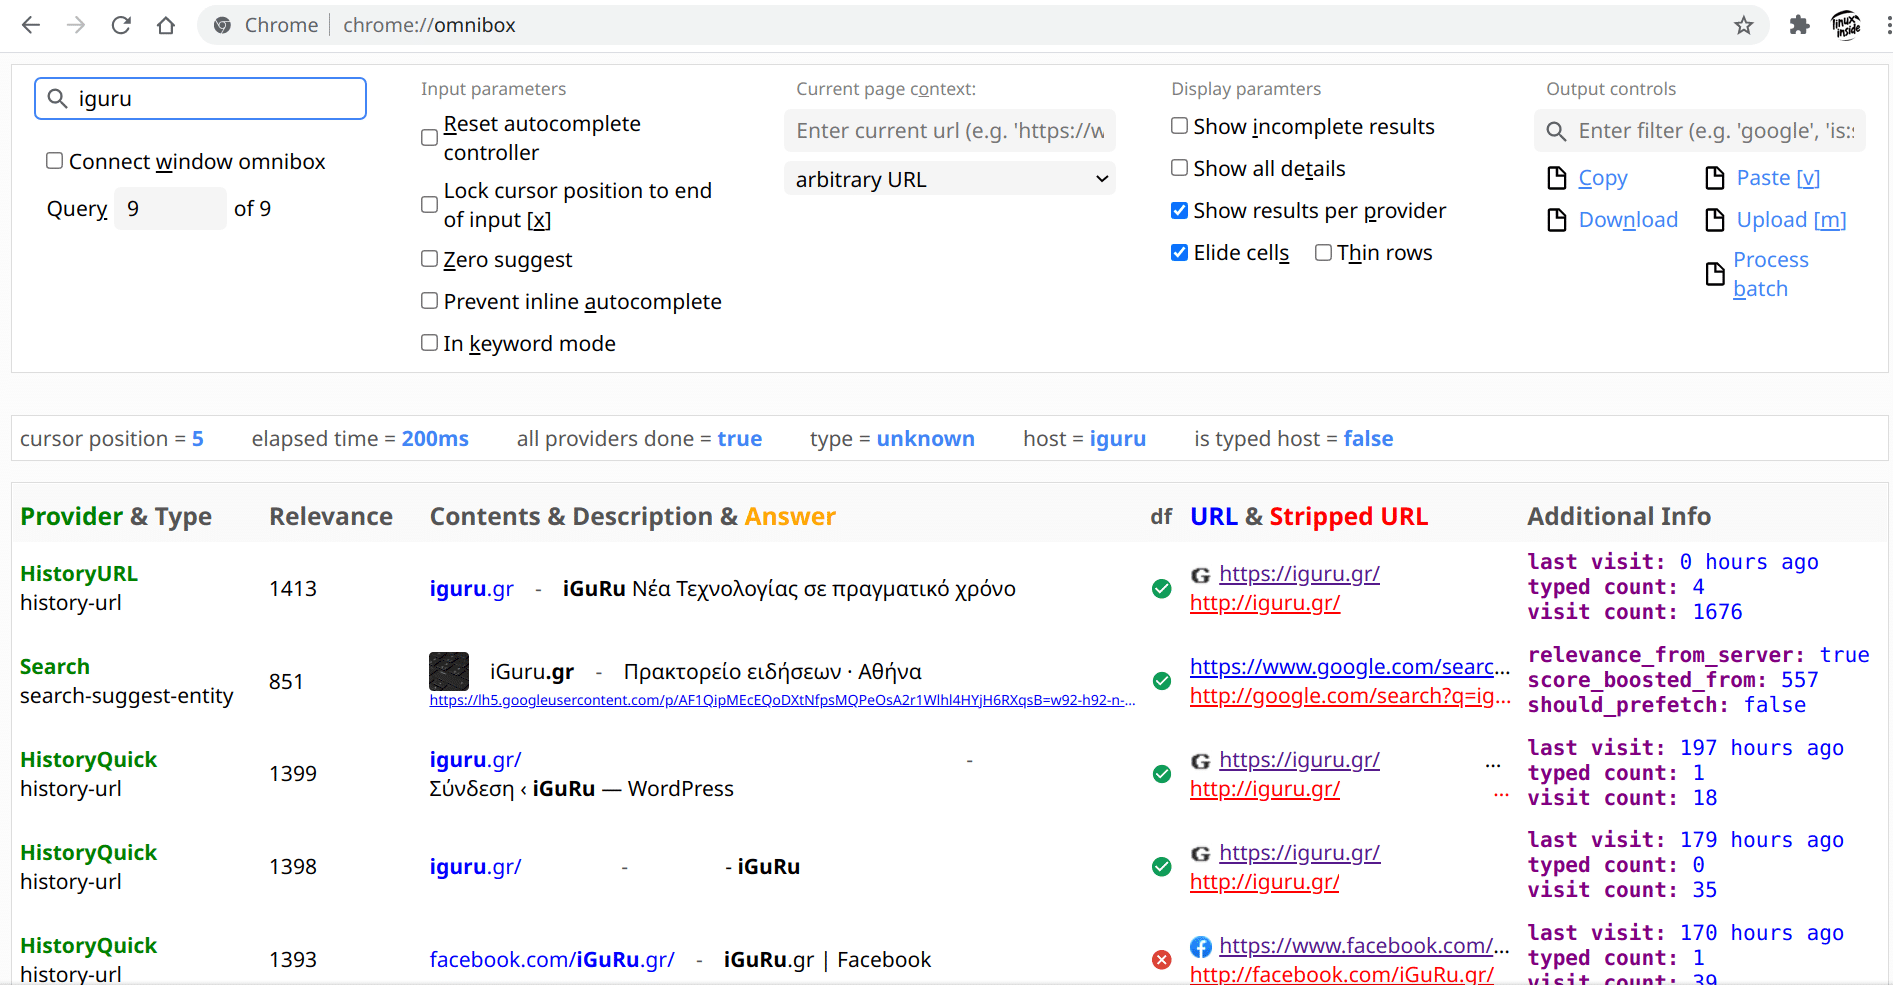Screen dimensions: 1893x985
Task: Click the browser forward arrow
Action: pos(76,25)
